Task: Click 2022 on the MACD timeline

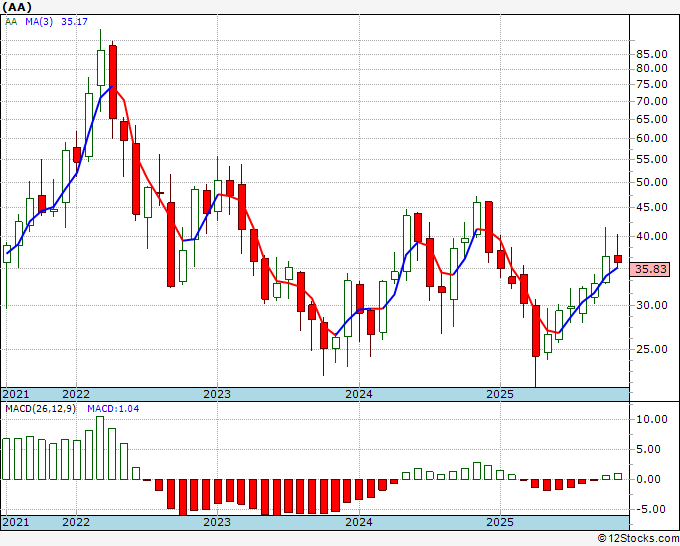Action: tap(76, 522)
